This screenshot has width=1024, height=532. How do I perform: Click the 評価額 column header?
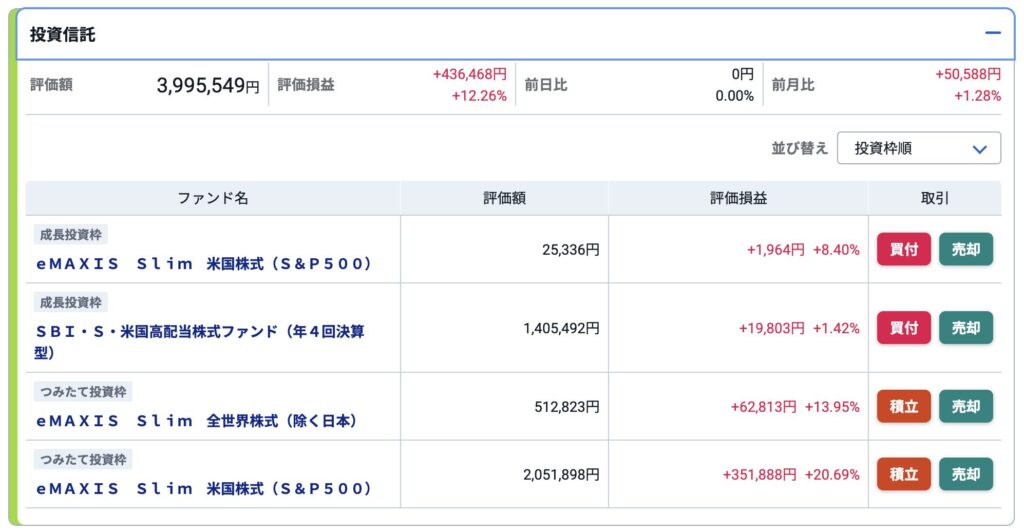click(504, 198)
